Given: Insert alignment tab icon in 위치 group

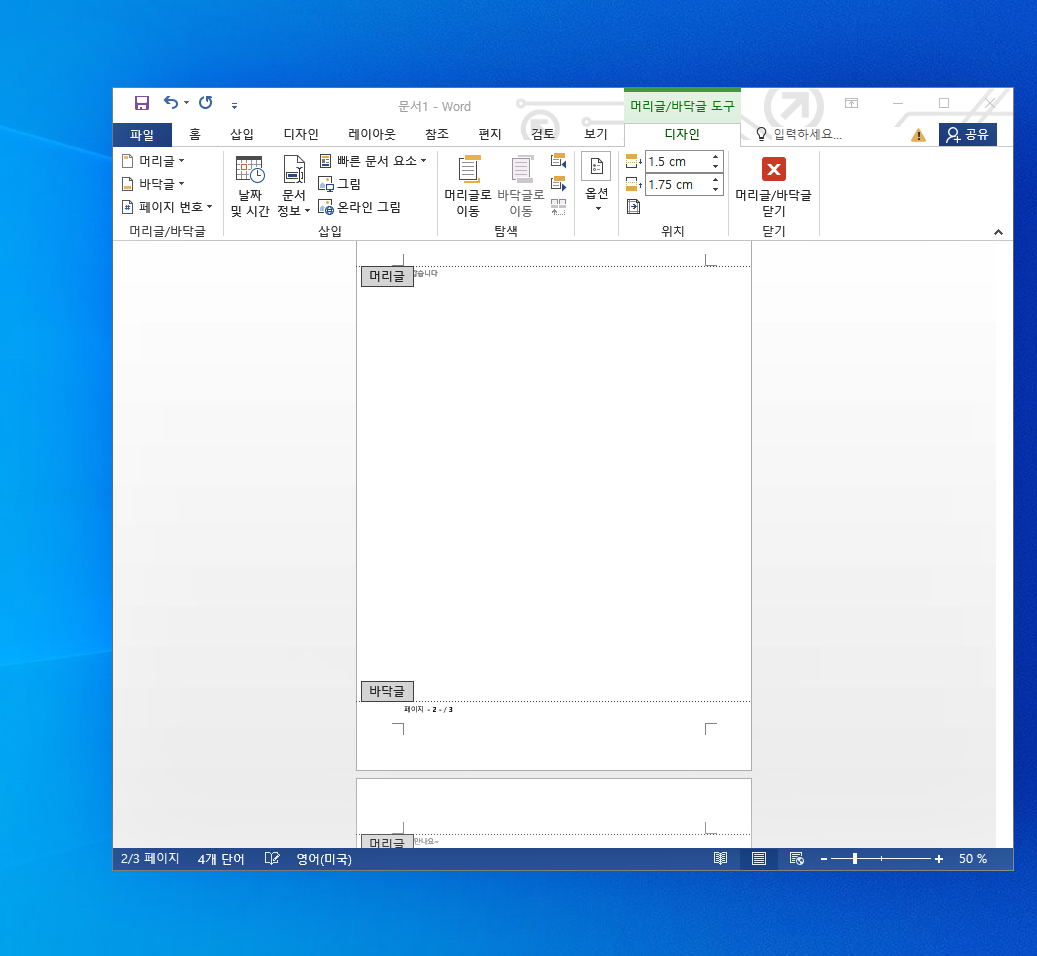Looking at the screenshot, I should tap(633, 207).
